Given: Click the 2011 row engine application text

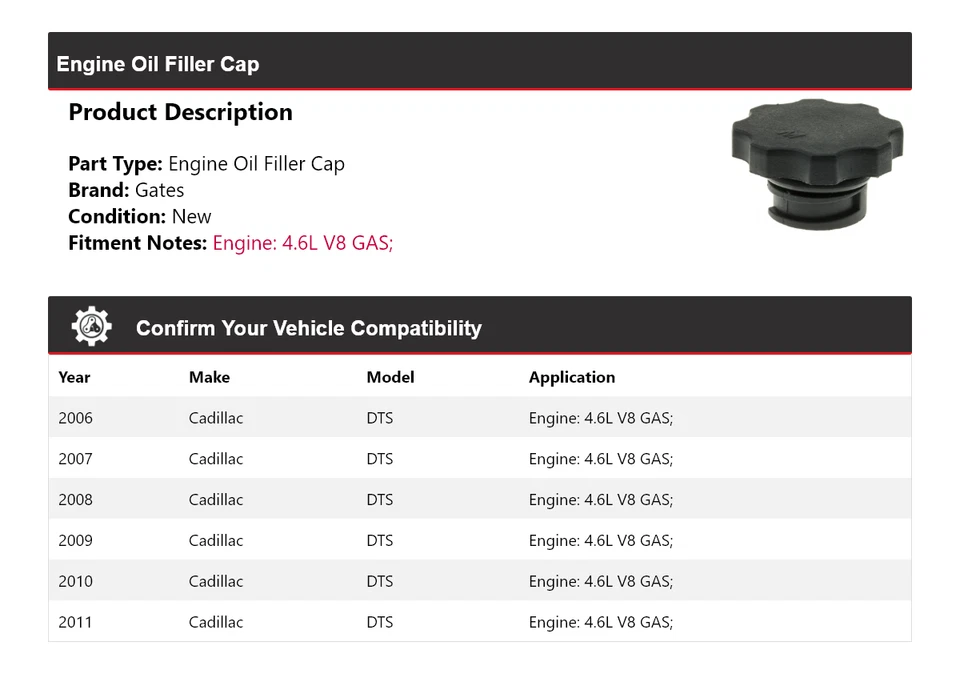Looking at the screenshot, I should (x=600, y=622).
